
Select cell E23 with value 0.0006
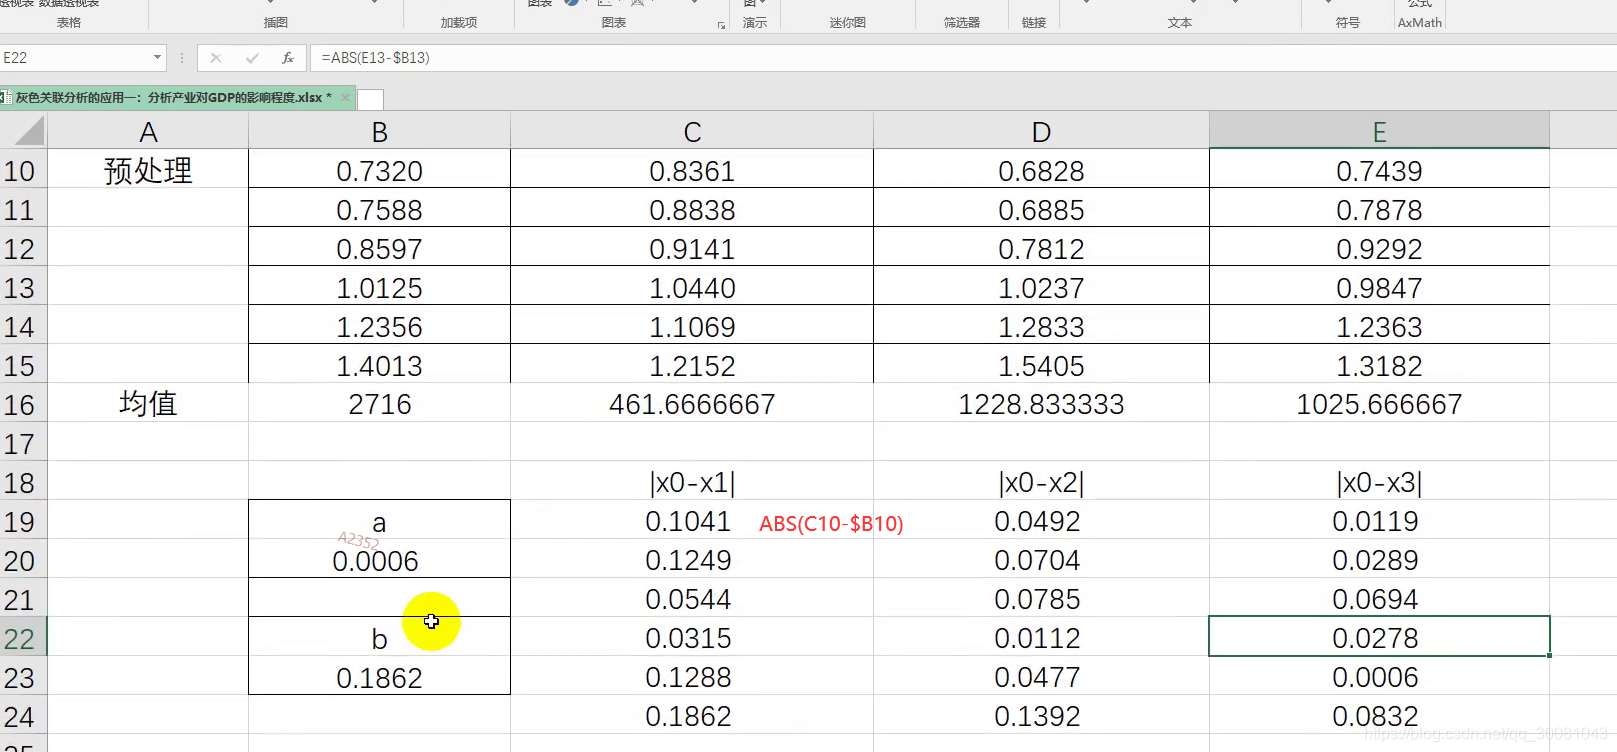1379,677
